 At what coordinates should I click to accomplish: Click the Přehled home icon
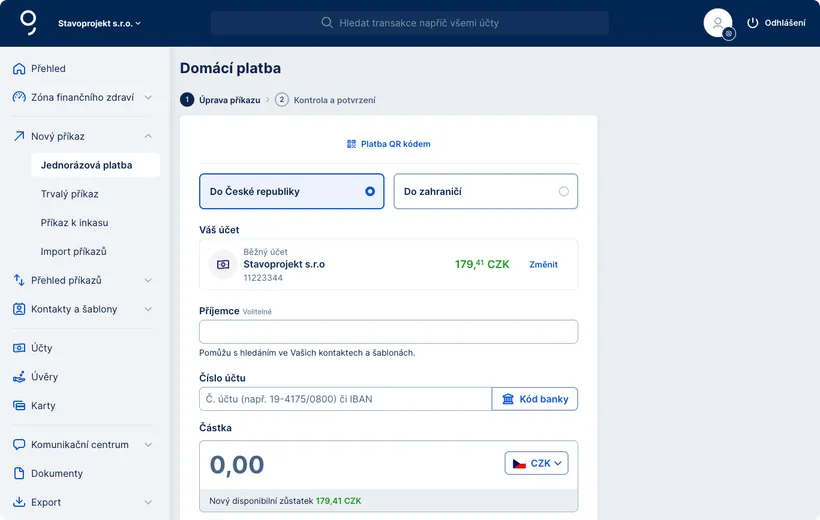point(19,69)
